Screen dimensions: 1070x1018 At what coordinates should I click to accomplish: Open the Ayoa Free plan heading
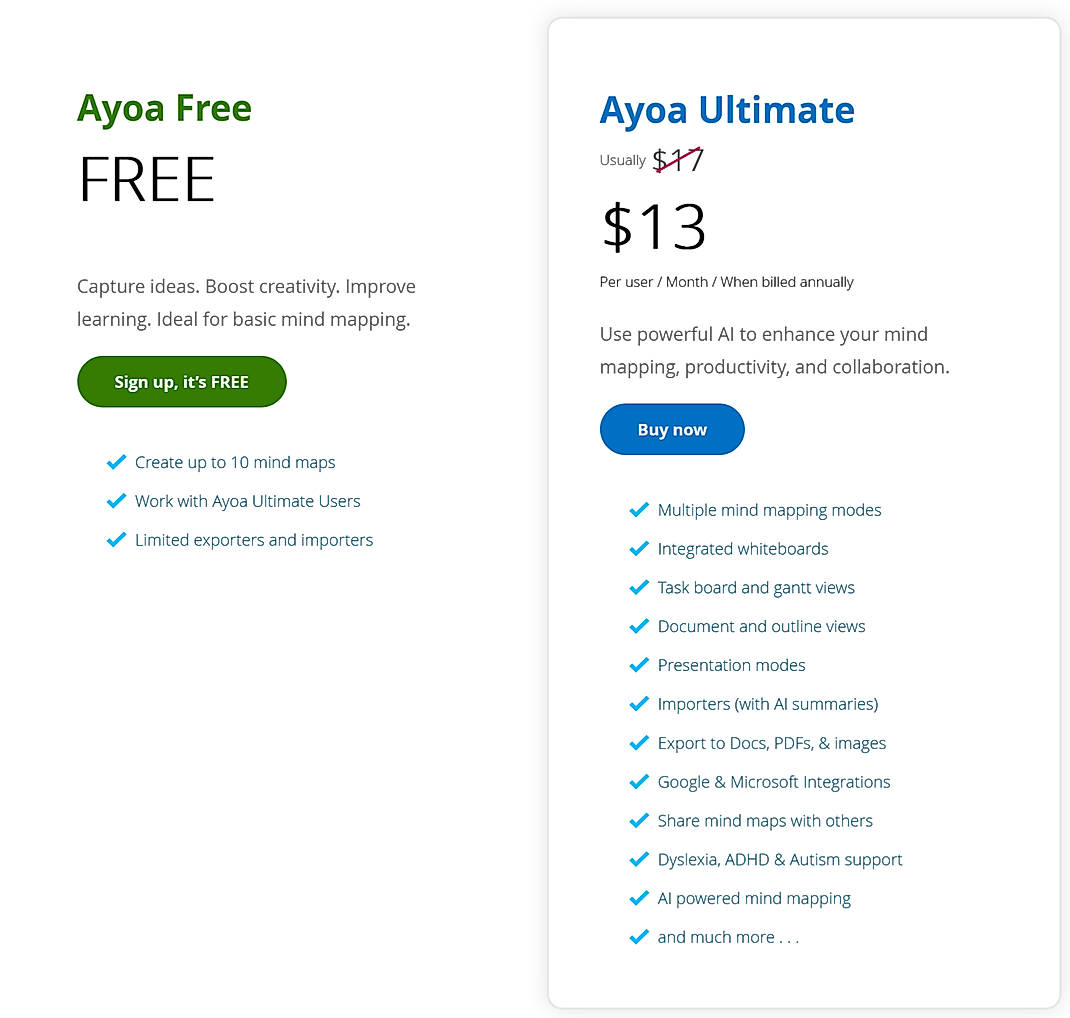pos(164,107)
